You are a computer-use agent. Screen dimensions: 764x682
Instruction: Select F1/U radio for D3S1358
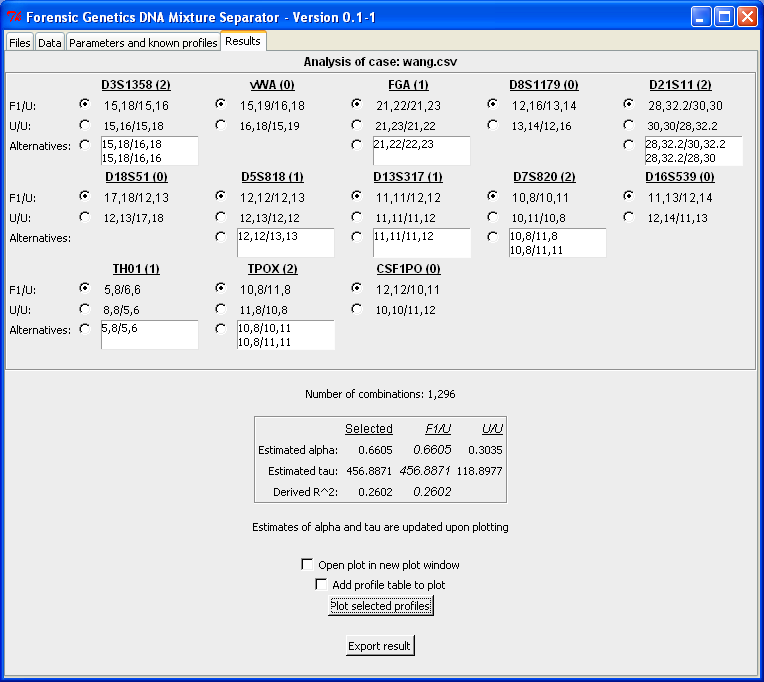[85, 104]
